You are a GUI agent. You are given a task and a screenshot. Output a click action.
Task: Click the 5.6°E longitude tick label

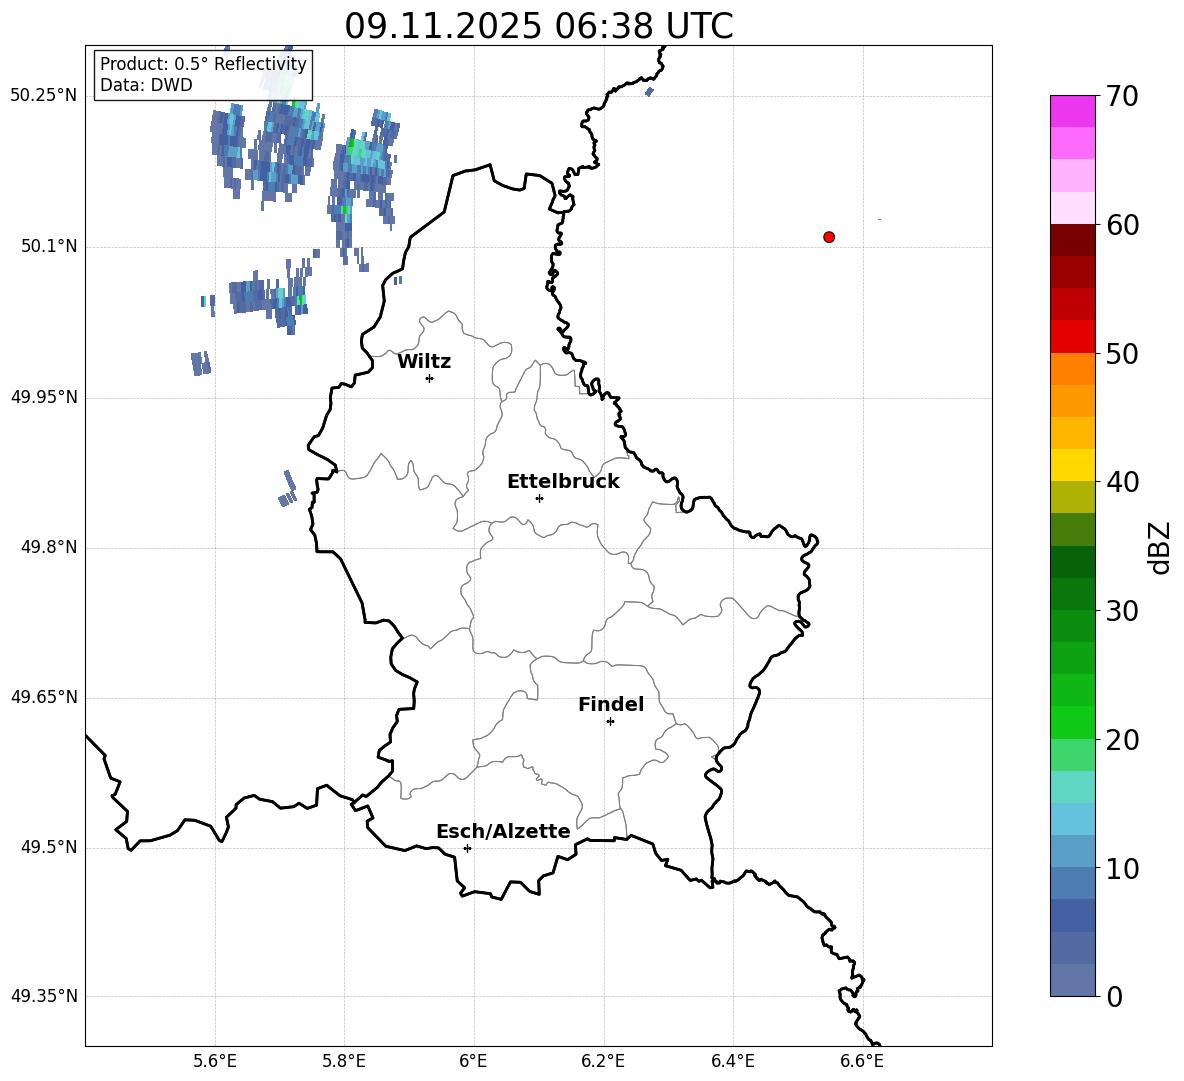pos(215,1061)
